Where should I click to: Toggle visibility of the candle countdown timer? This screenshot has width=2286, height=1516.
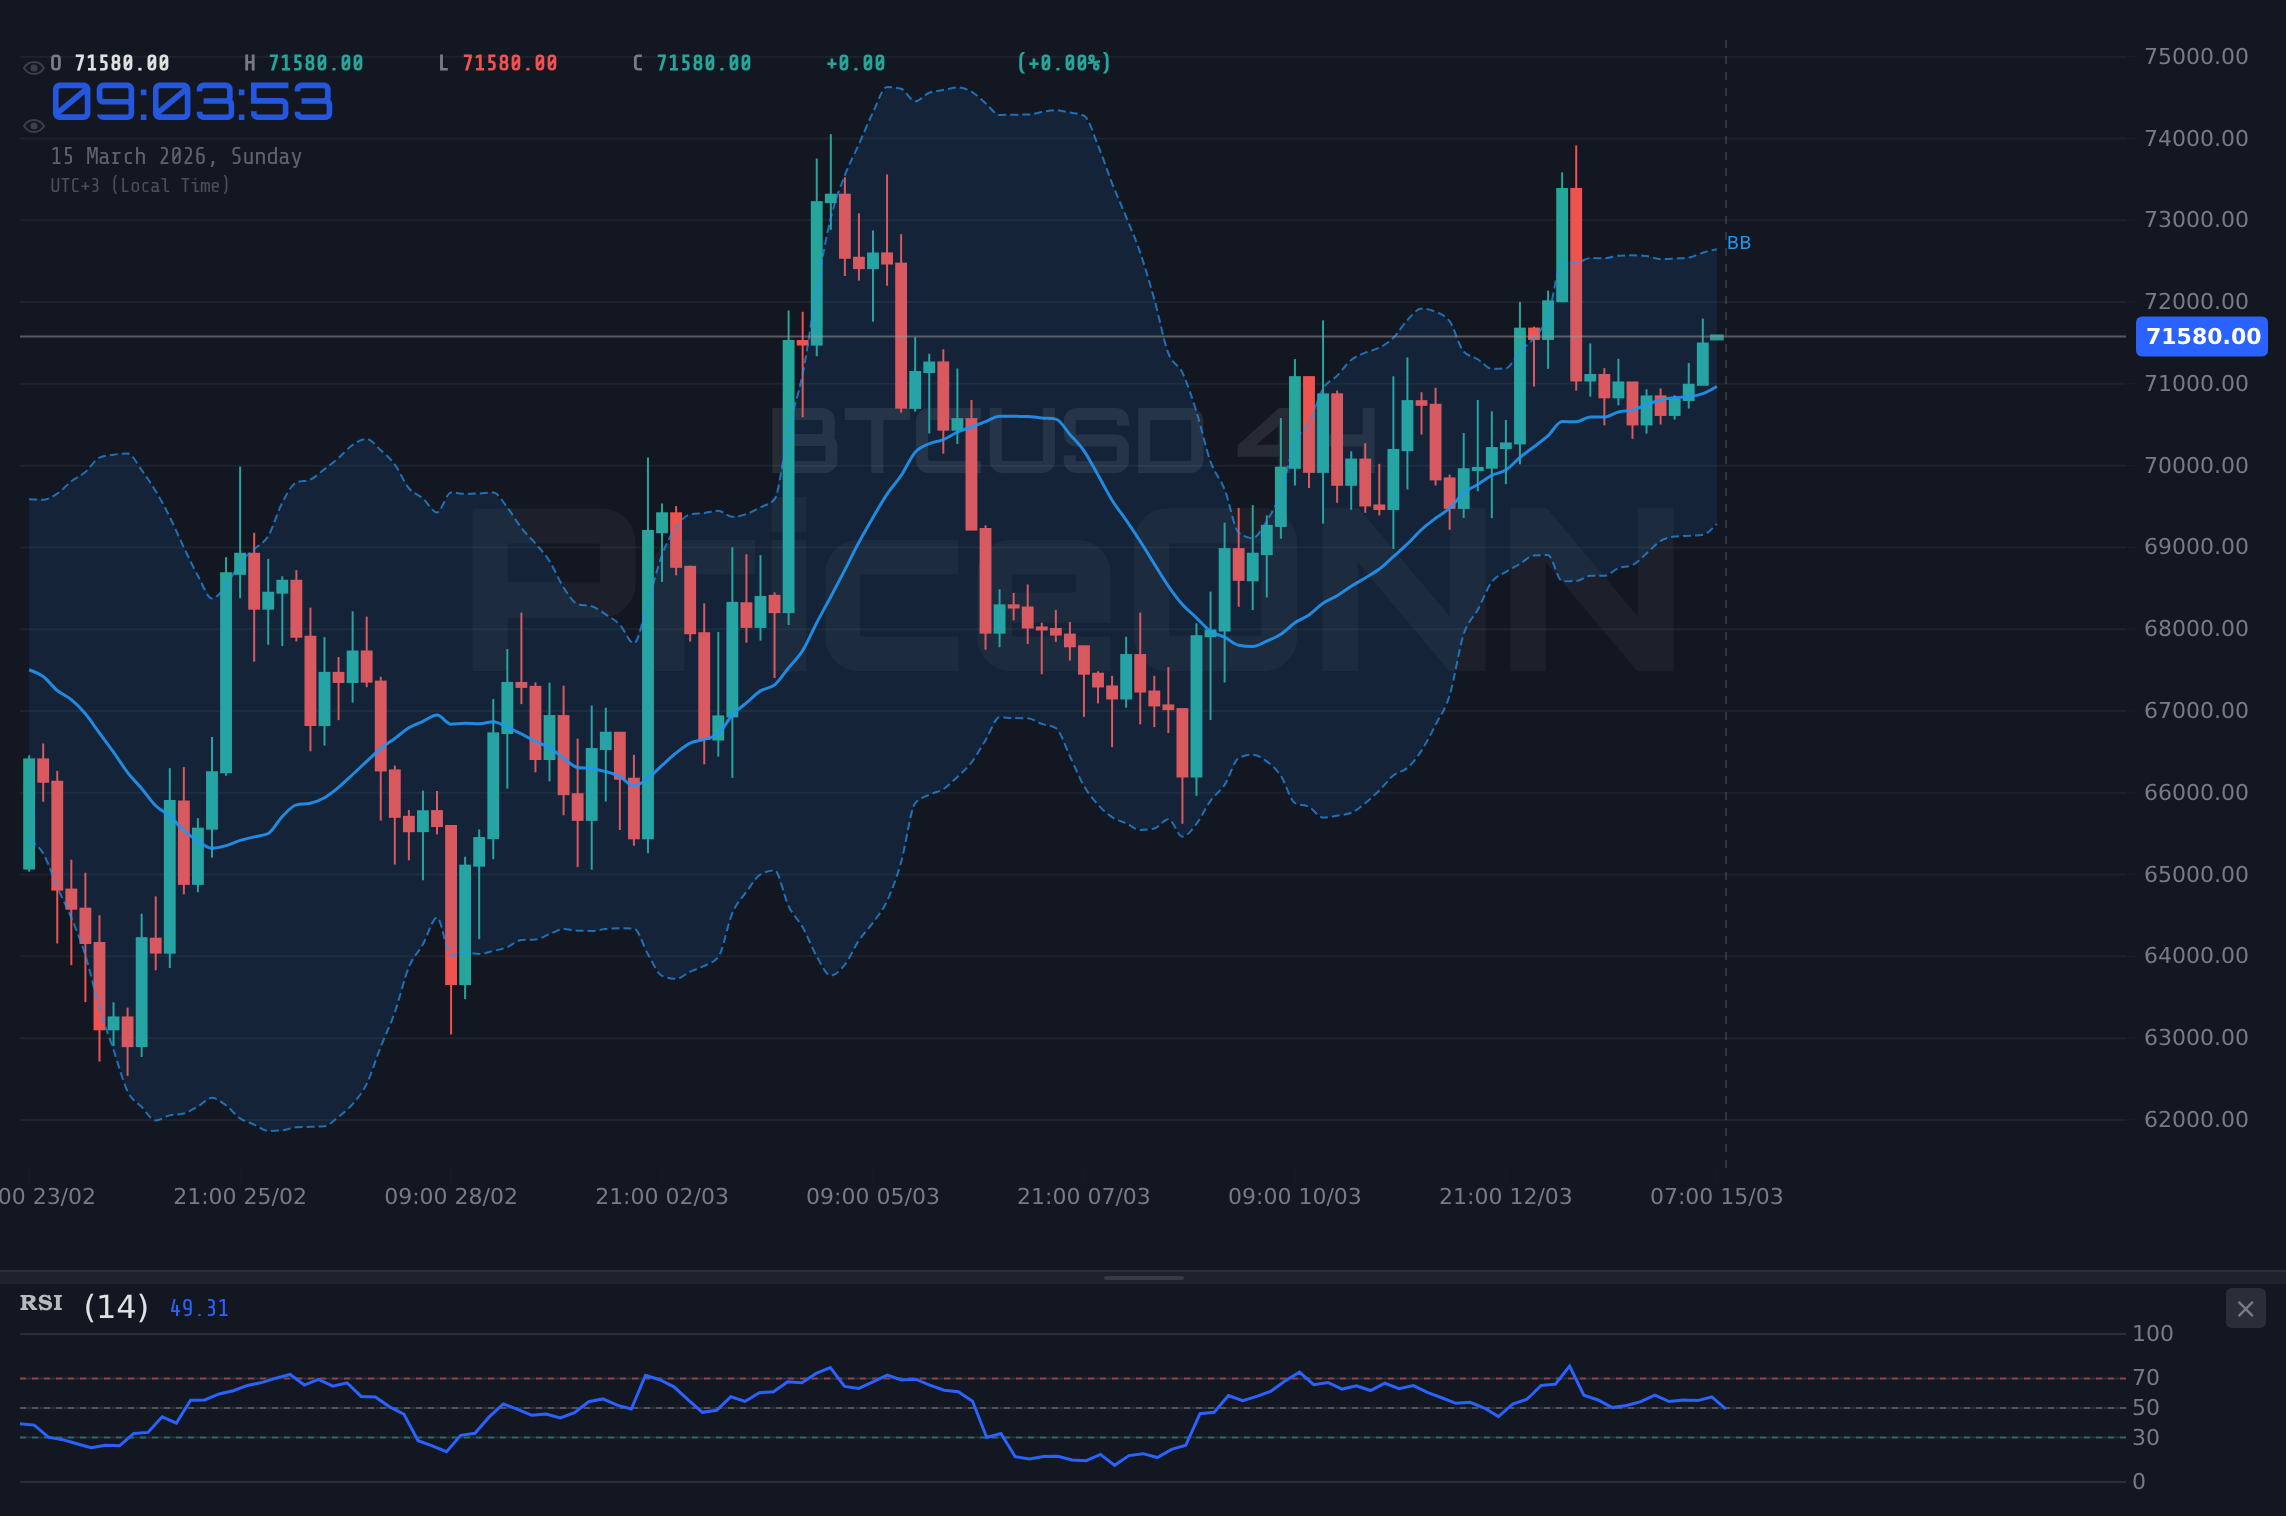tap(33, 125)
